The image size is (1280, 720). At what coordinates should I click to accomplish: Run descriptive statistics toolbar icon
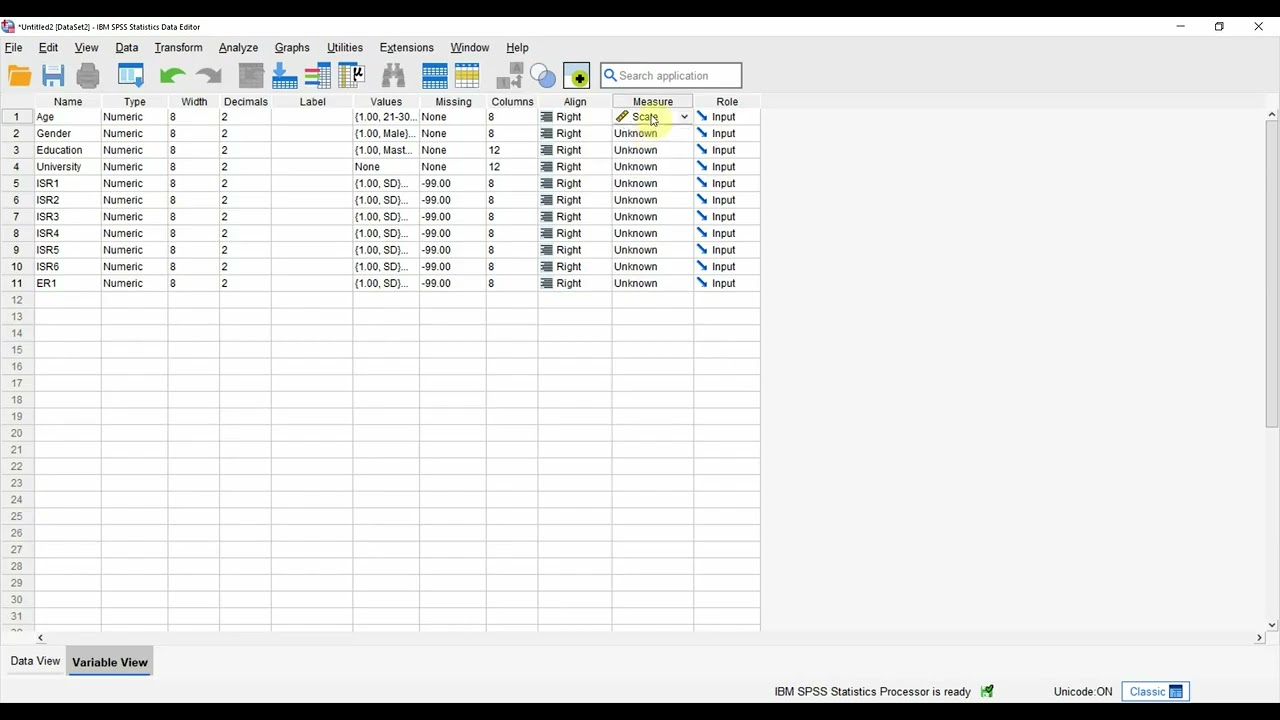tap(351, 76)
